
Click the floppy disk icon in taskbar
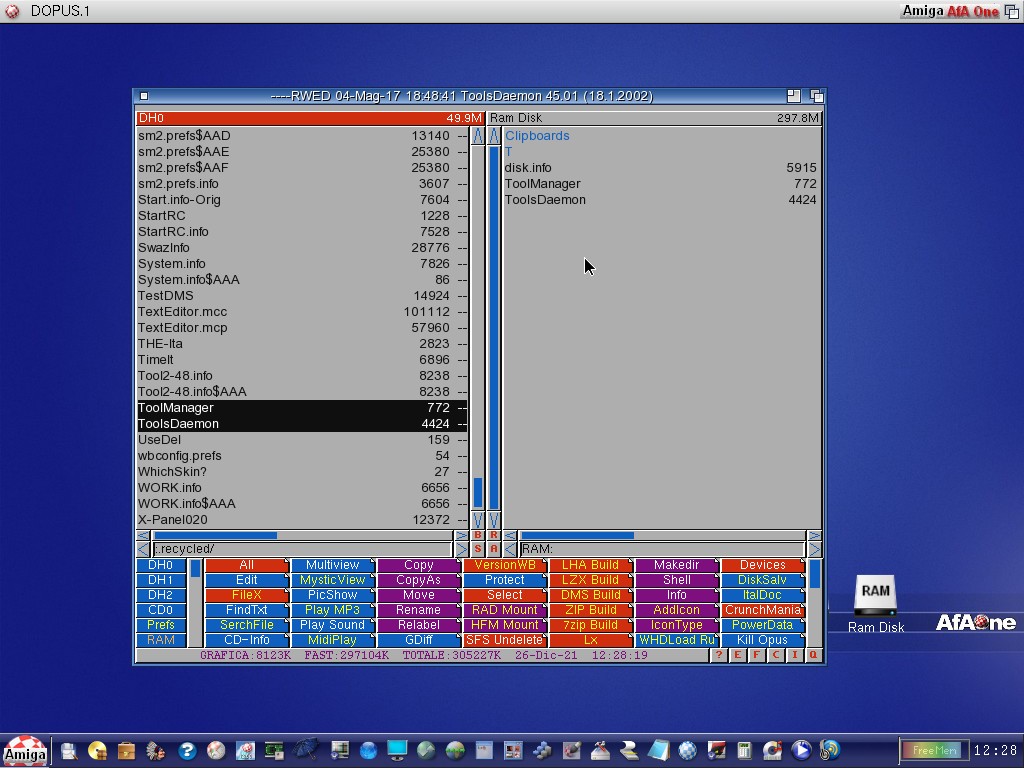(68, 750)
